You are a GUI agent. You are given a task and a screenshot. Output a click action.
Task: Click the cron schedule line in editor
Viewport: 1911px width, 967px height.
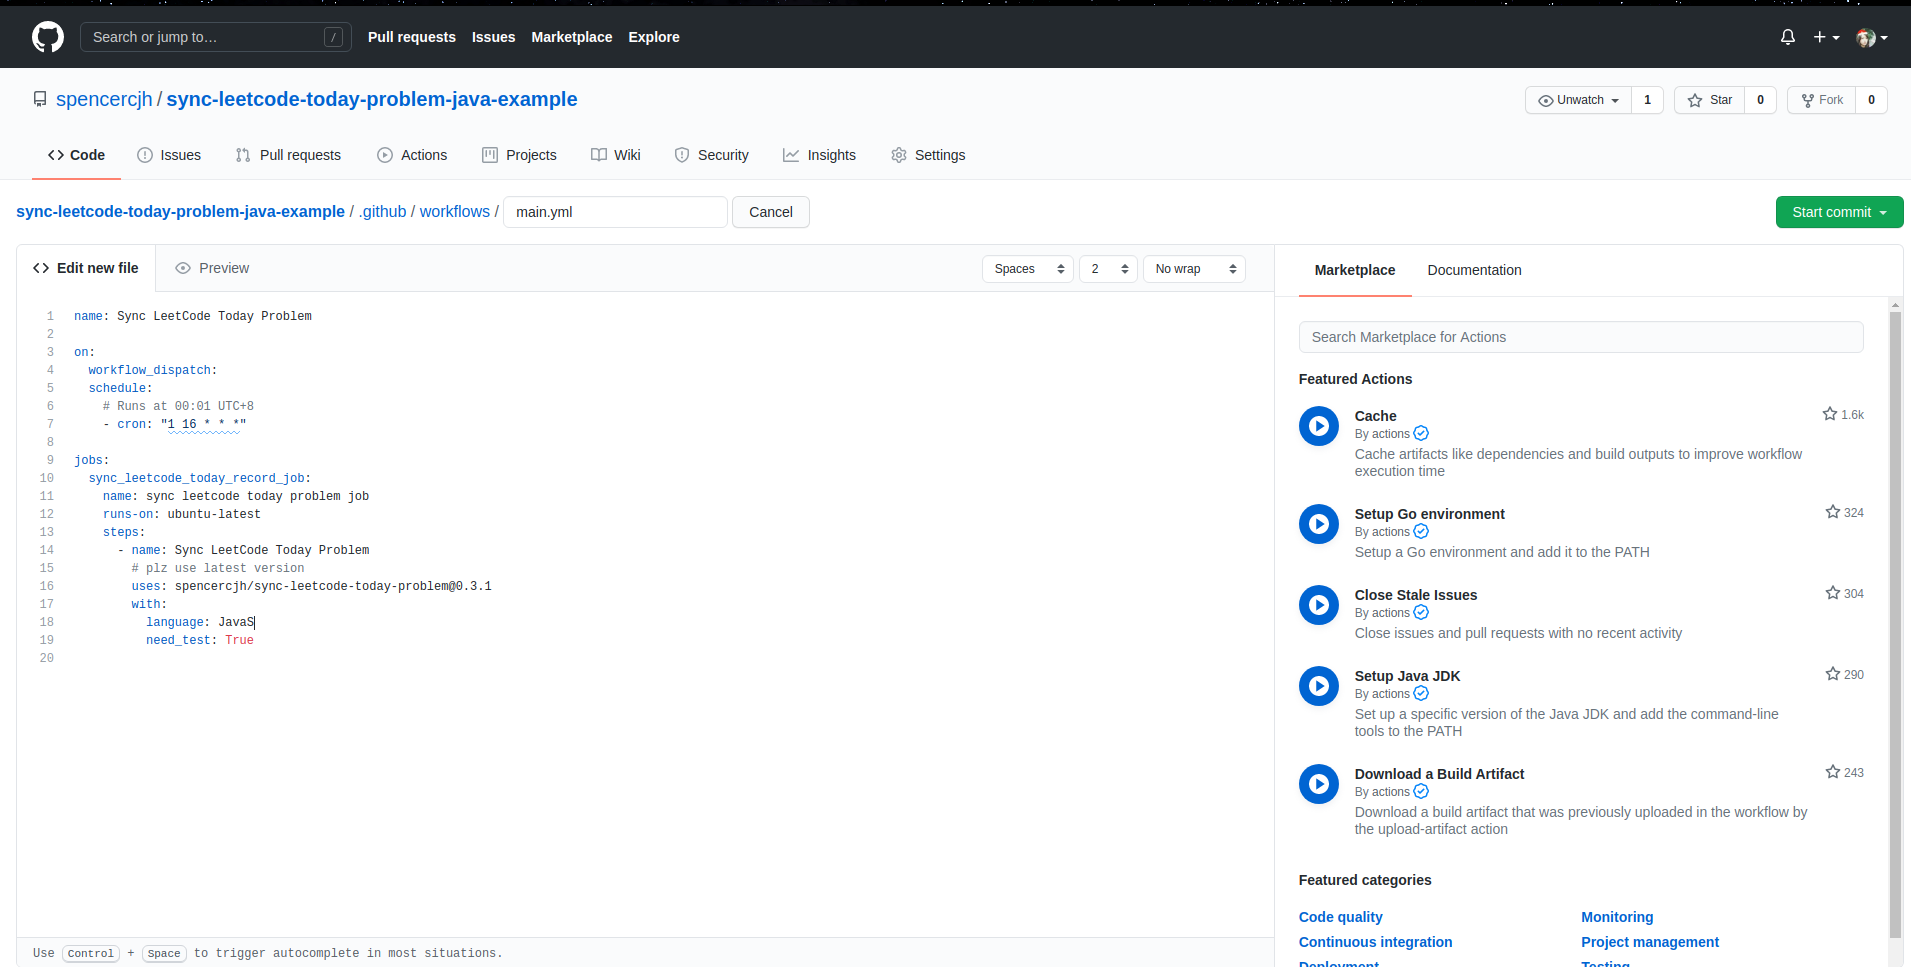click(x=175, y=424)
